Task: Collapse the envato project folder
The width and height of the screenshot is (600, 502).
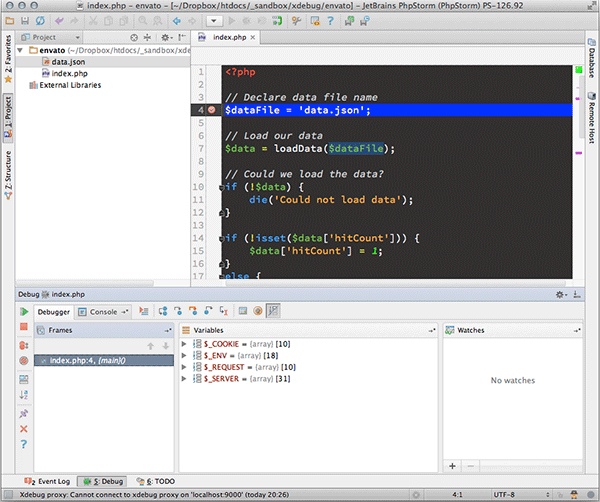Action: click(20, 50)
